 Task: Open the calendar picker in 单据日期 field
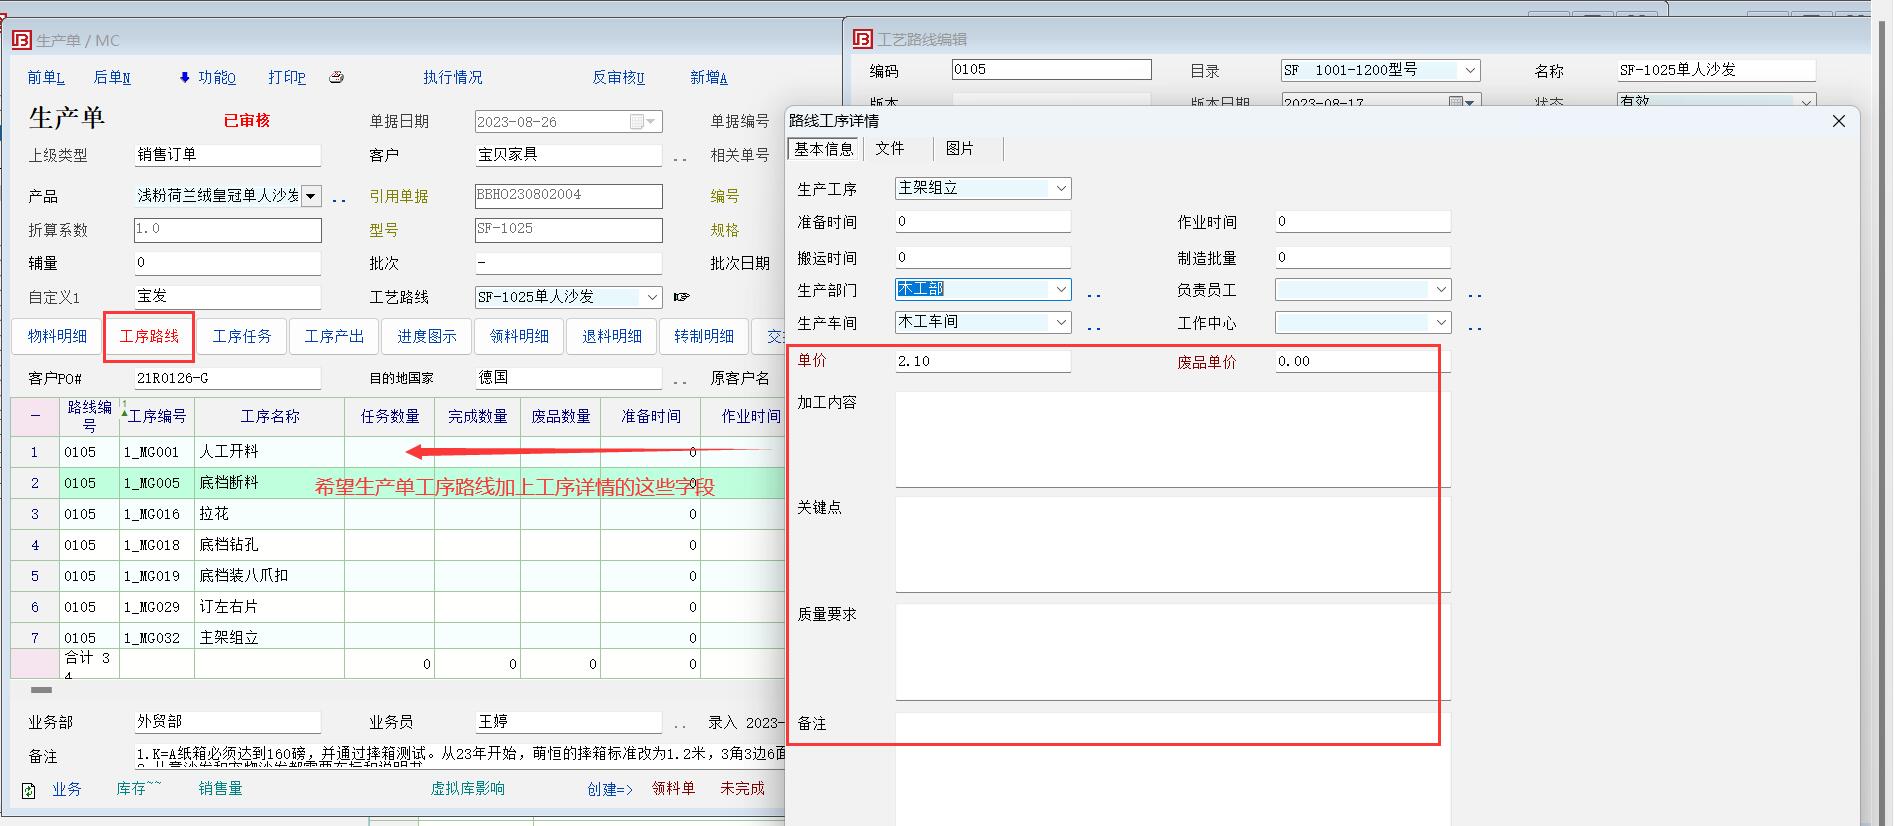[637, 122]
